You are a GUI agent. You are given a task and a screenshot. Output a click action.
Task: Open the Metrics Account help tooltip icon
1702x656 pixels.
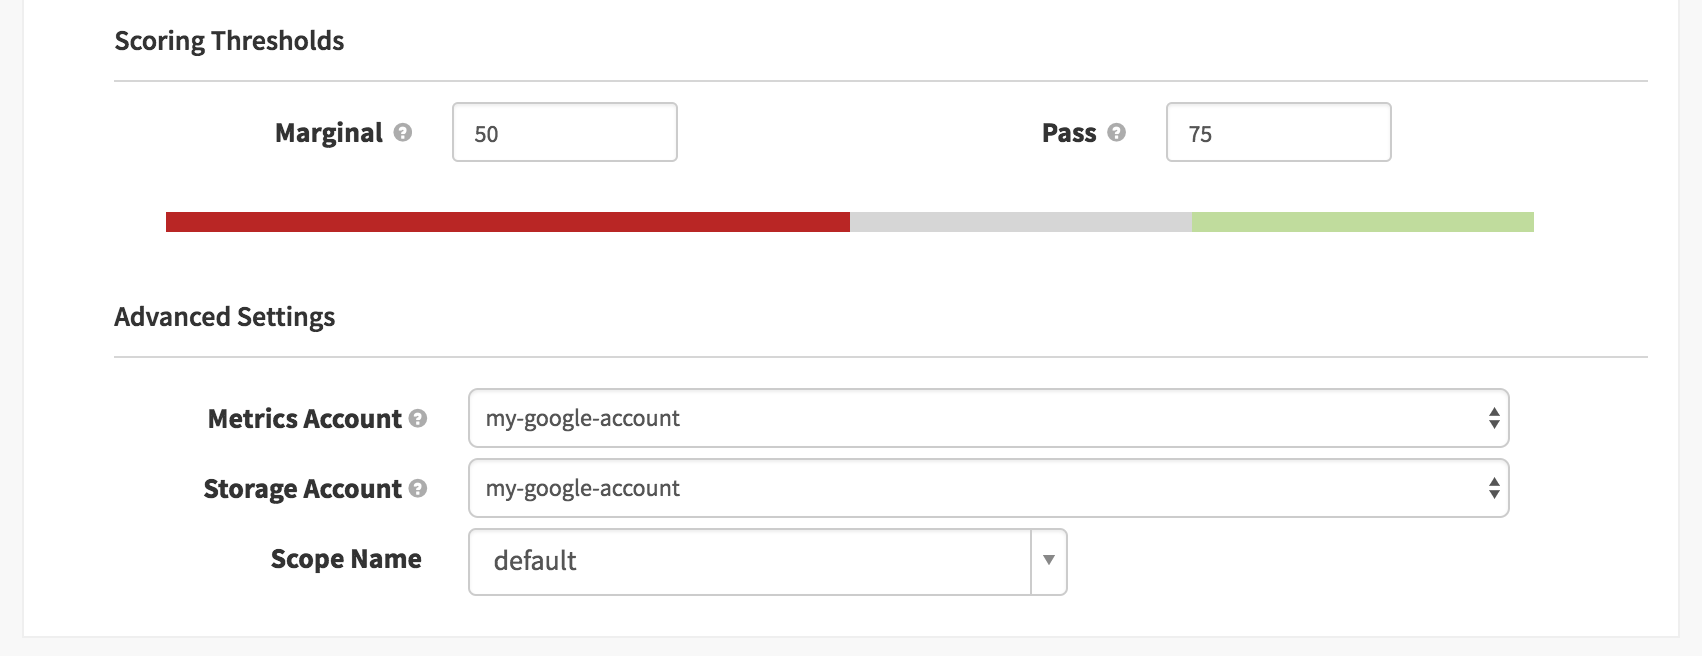(418, 418)
